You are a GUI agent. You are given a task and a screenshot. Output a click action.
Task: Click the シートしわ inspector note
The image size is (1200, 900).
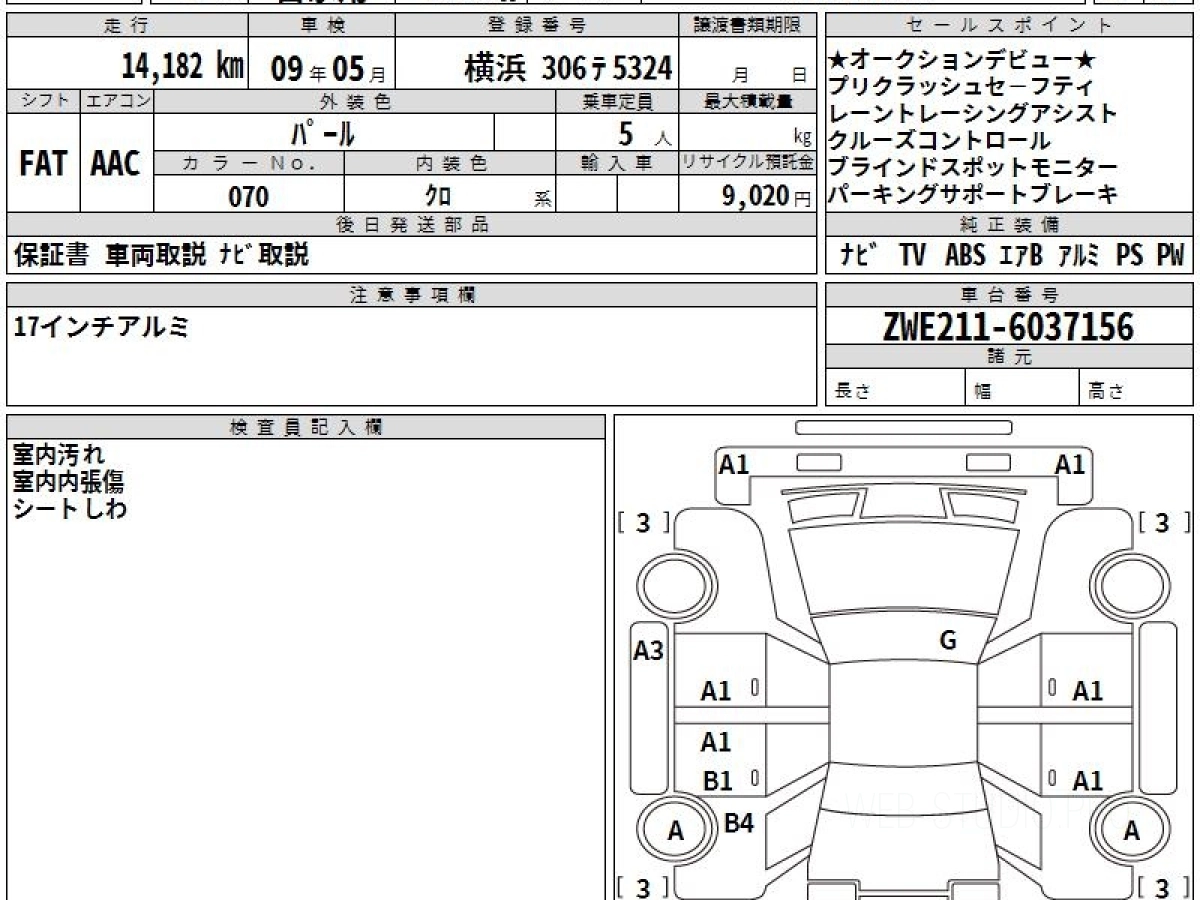69,508
